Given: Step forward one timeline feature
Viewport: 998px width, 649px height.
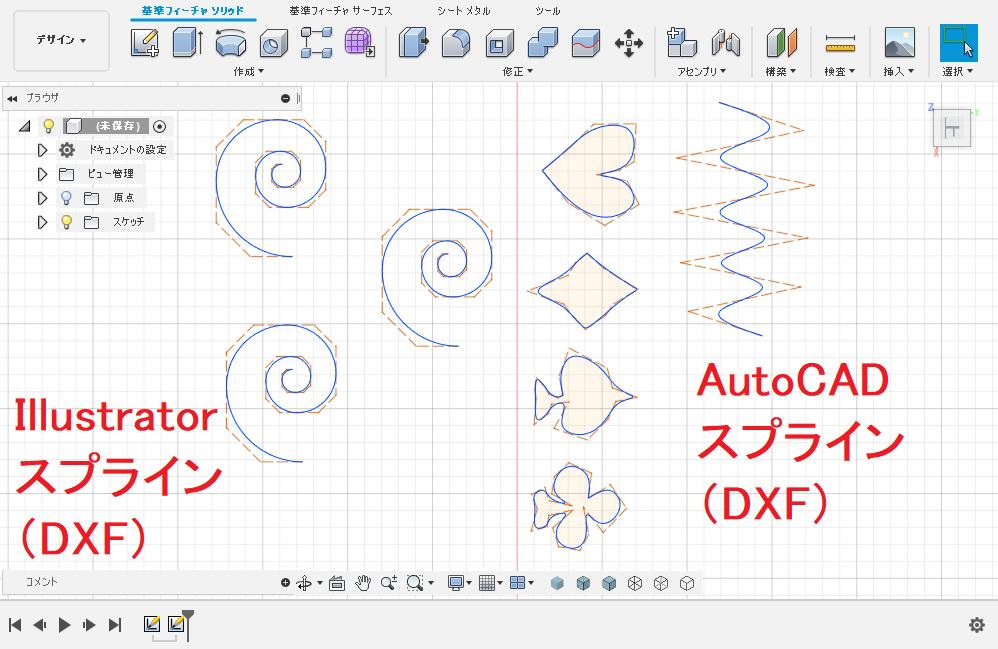Looking at the screenshot, I should pyautogui.click(x=89, y=625).
